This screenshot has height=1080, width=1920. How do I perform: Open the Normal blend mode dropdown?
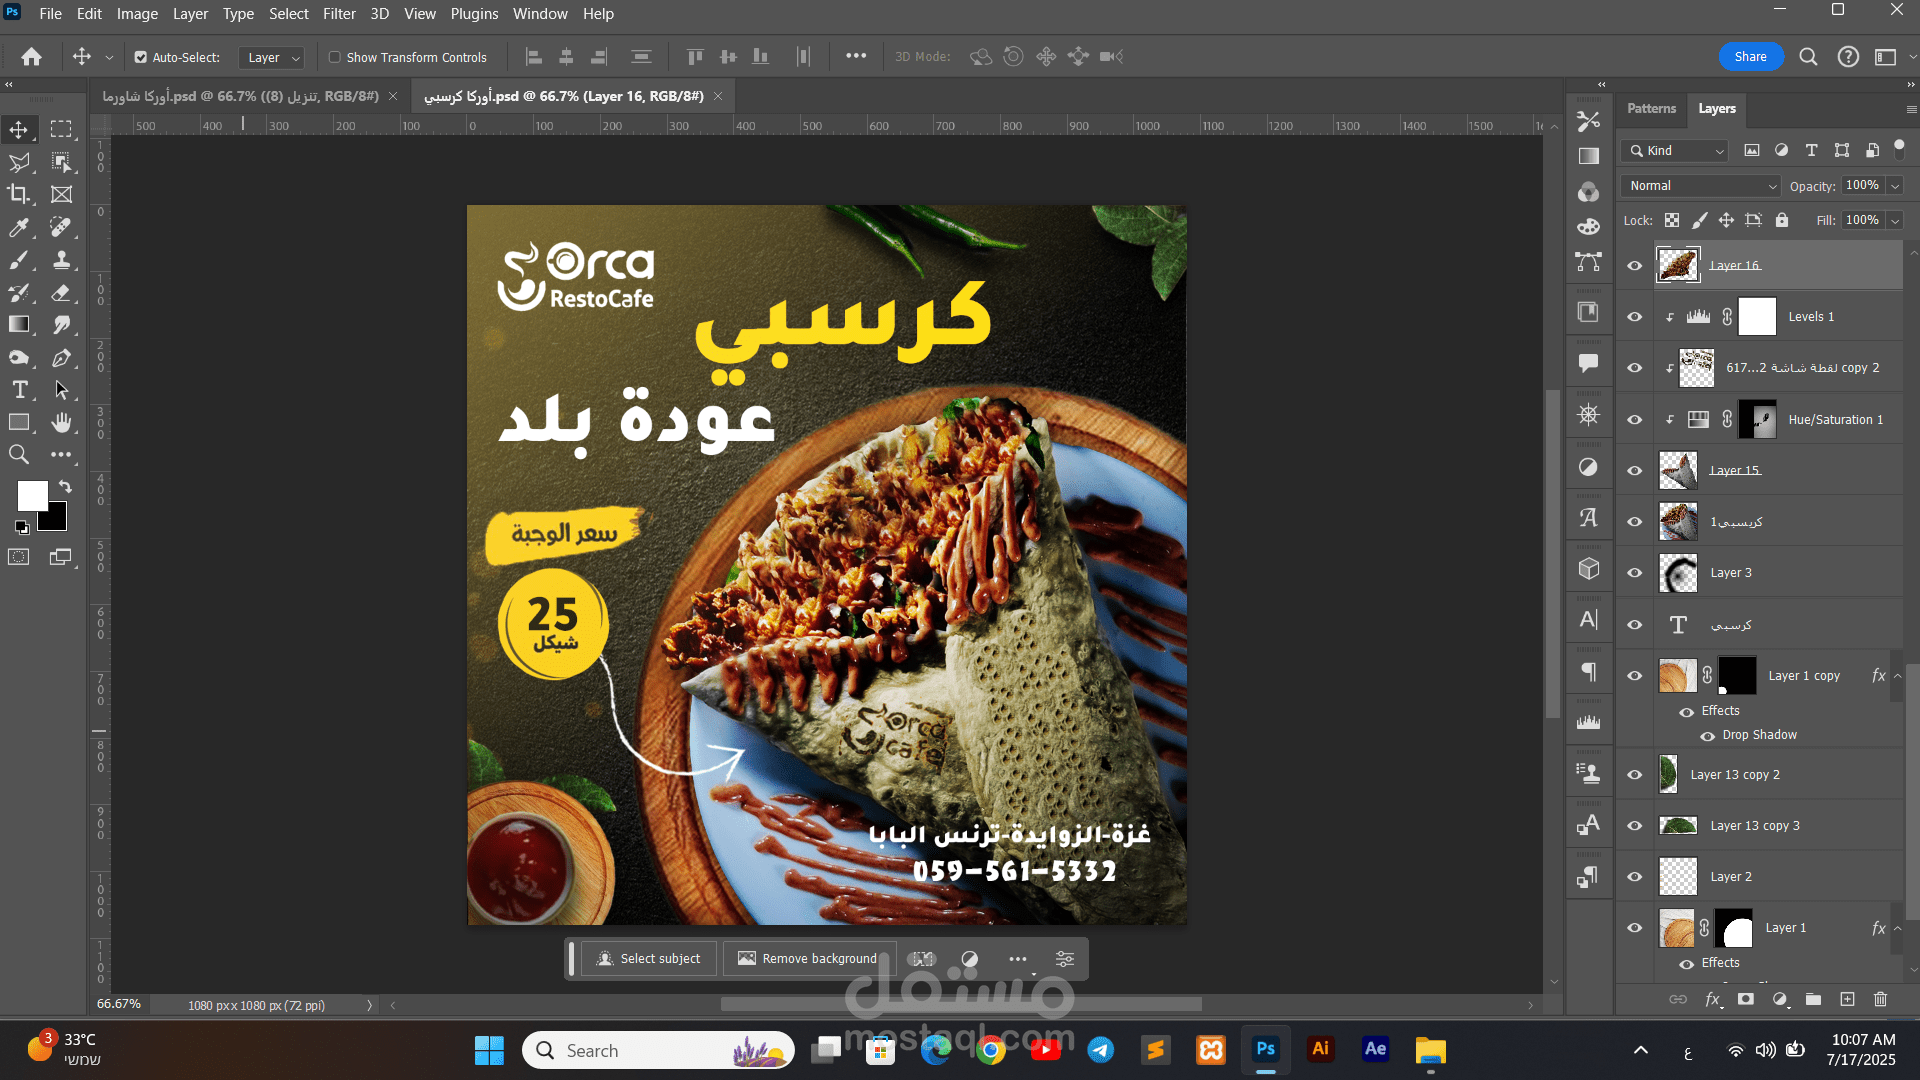tap(1700, 186)
